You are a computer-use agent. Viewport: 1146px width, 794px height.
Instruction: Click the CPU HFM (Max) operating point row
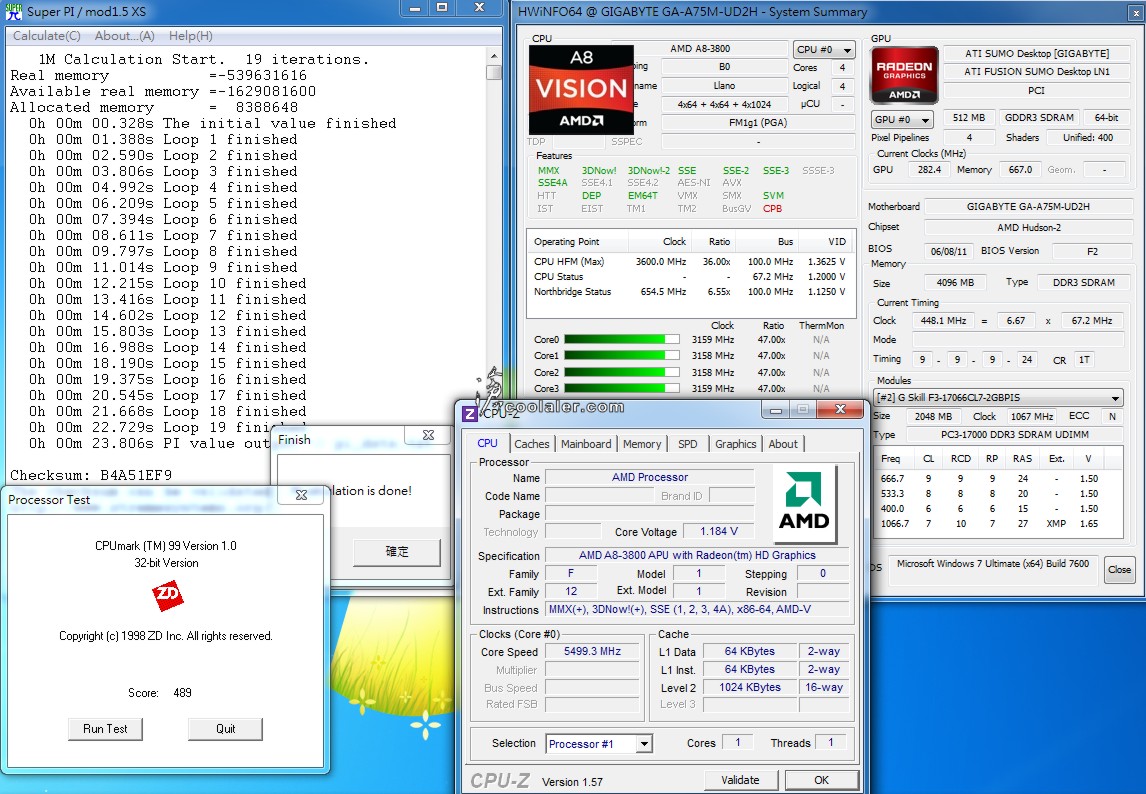pos(689,262)
